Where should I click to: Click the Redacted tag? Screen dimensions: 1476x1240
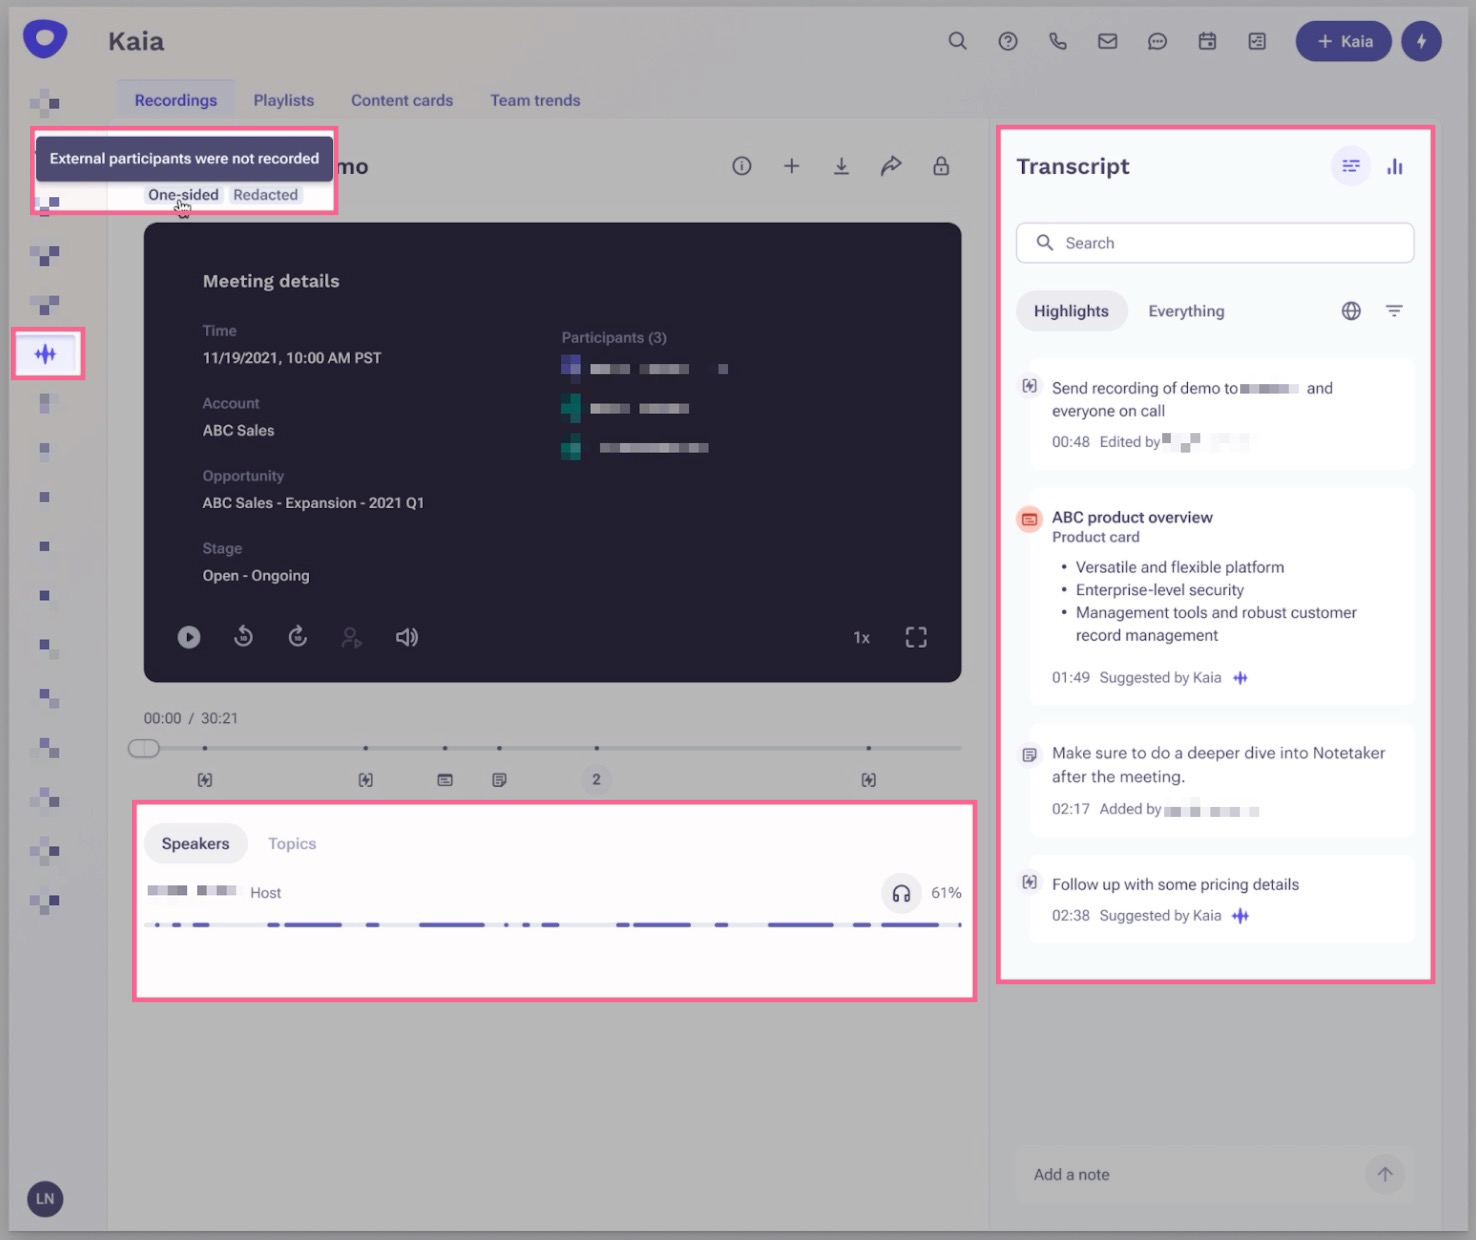pos(266,195)
